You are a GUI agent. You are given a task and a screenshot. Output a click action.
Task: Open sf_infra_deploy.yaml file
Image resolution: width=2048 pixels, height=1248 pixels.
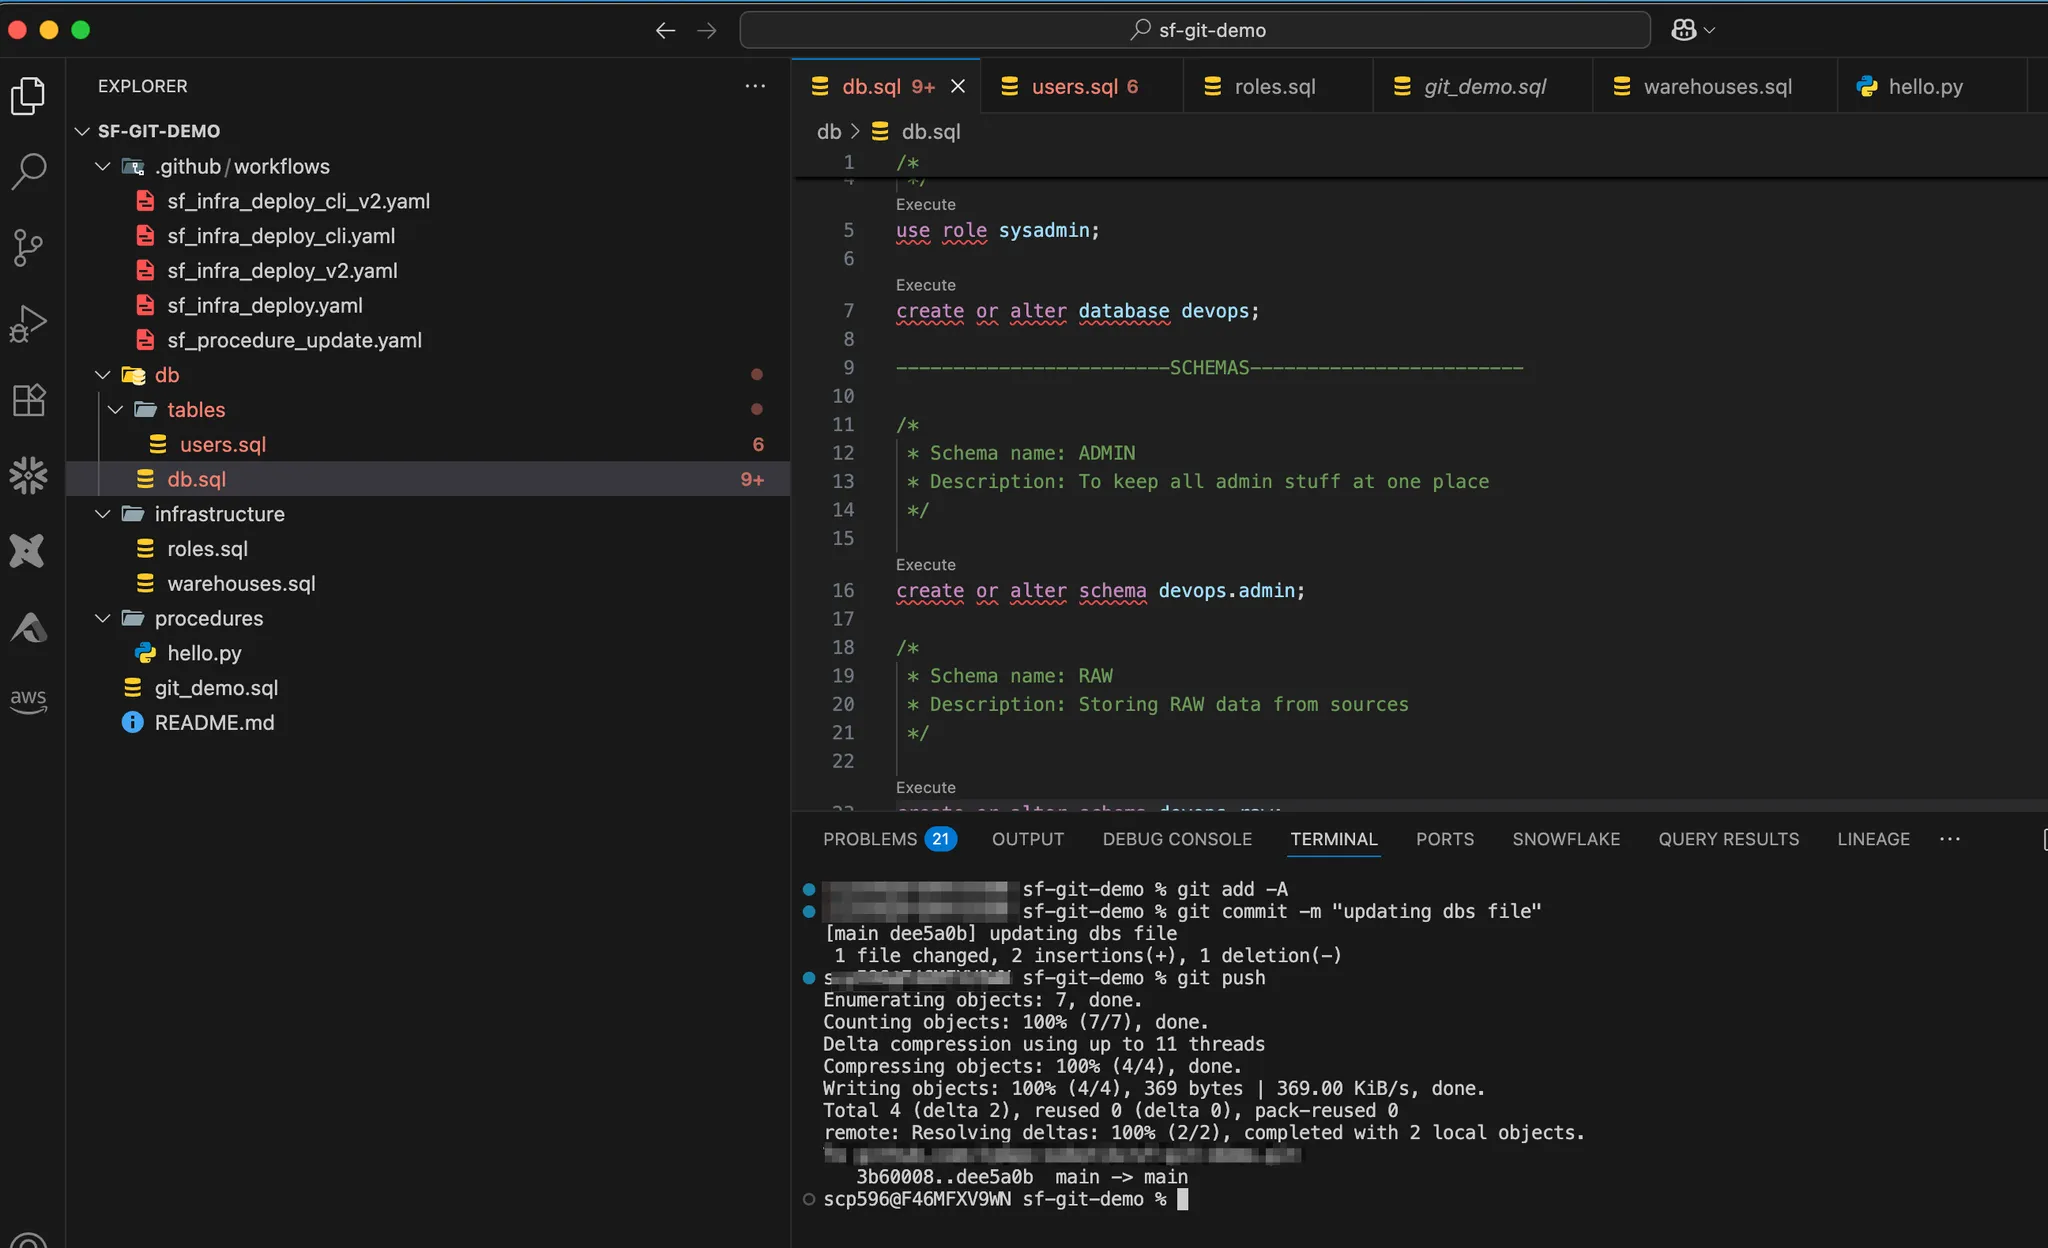click(265, 305)
